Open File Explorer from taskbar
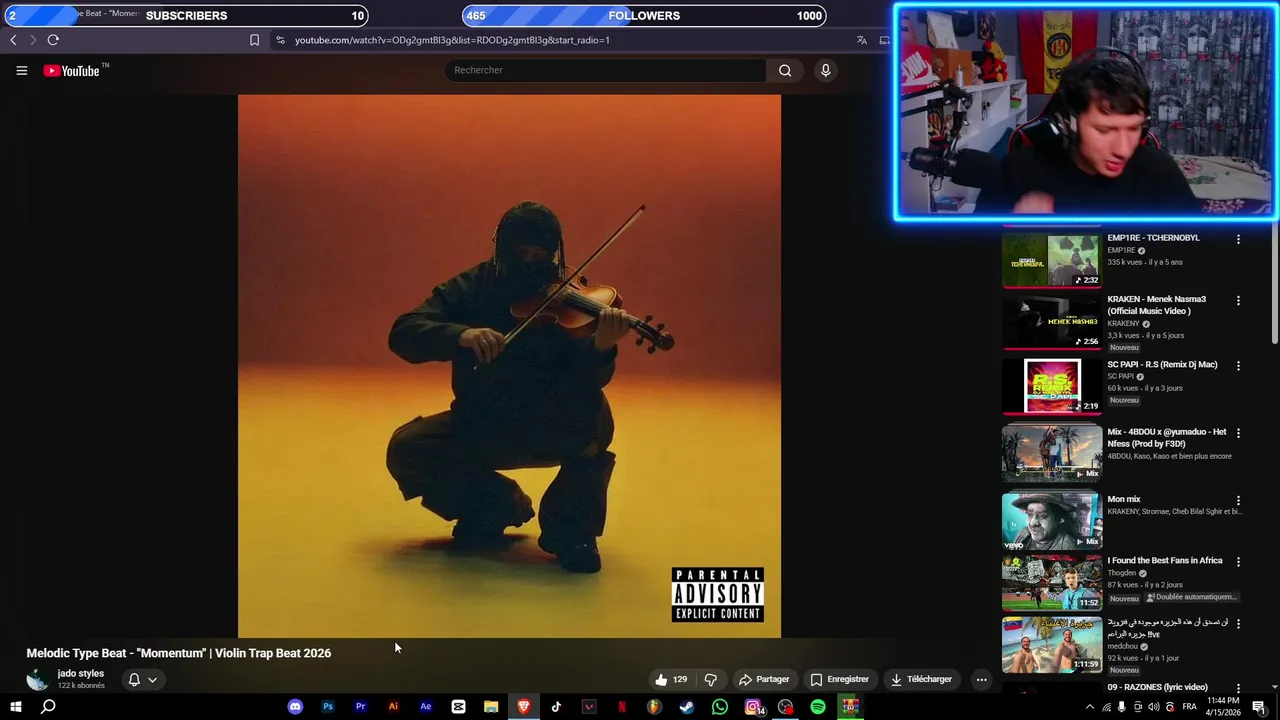 491,707
